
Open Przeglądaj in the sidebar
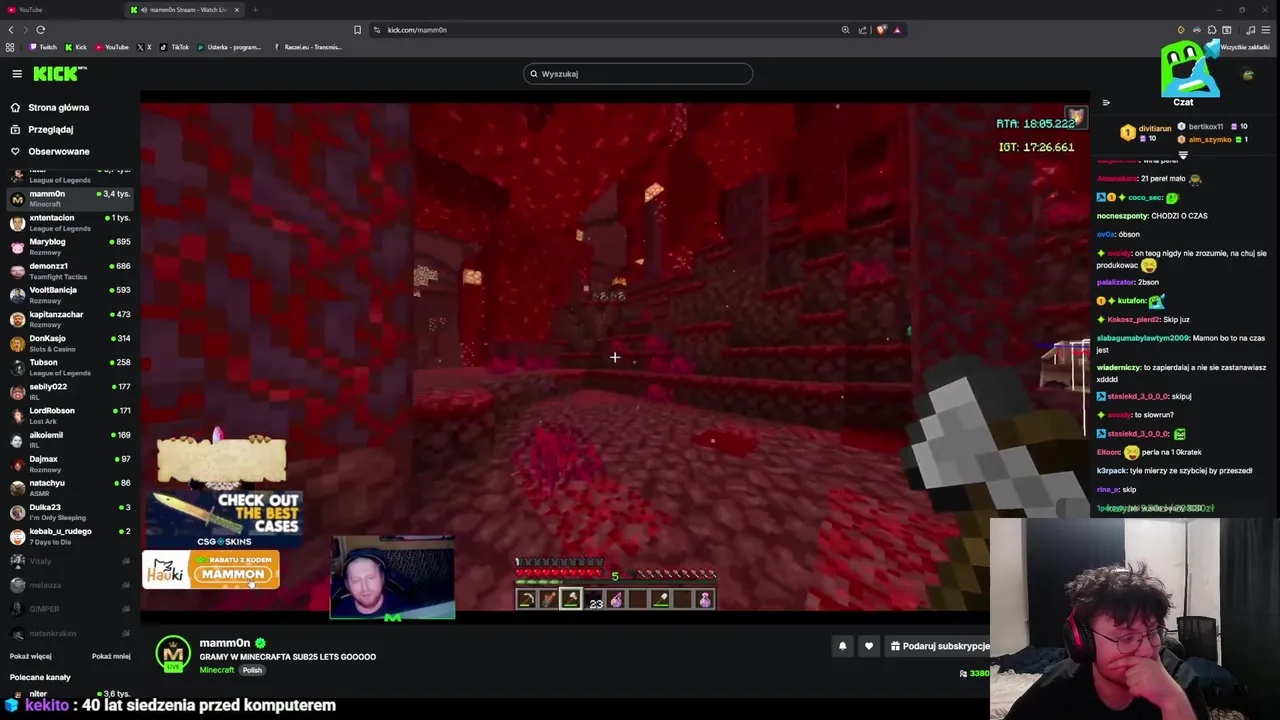point(42,129)
